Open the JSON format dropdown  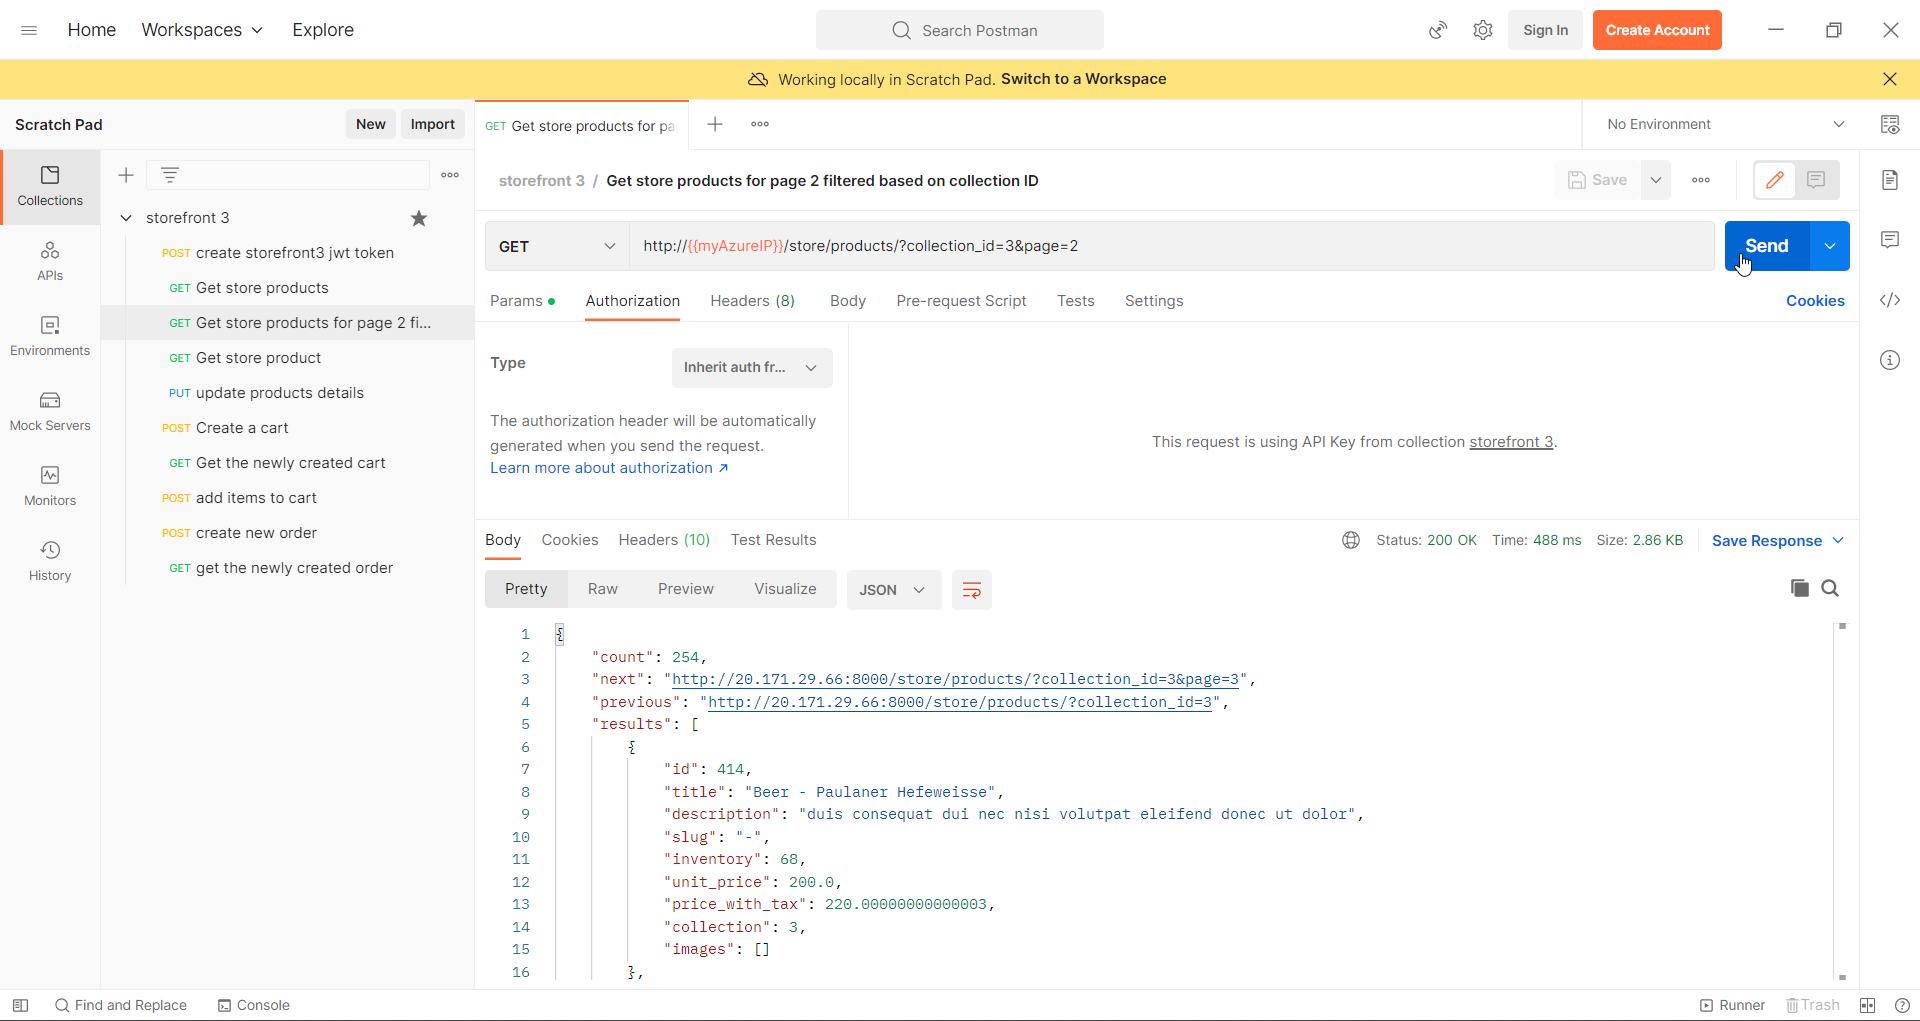[x=893, y=590]
